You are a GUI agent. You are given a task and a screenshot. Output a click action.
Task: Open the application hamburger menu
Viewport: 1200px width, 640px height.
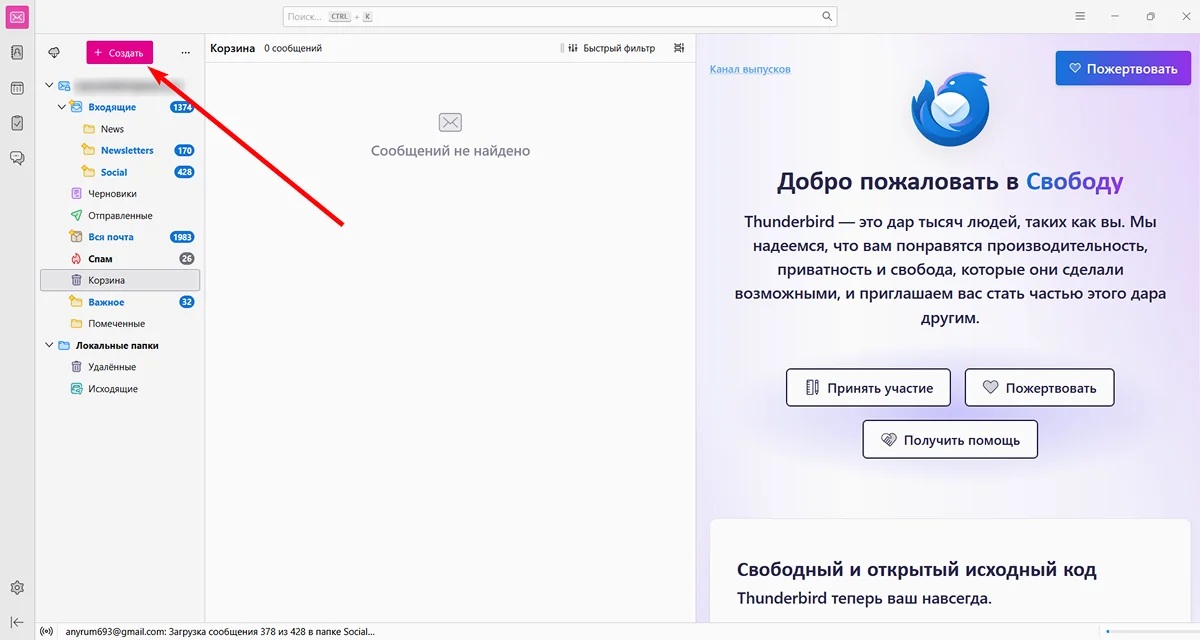(x=1080, y=17)
